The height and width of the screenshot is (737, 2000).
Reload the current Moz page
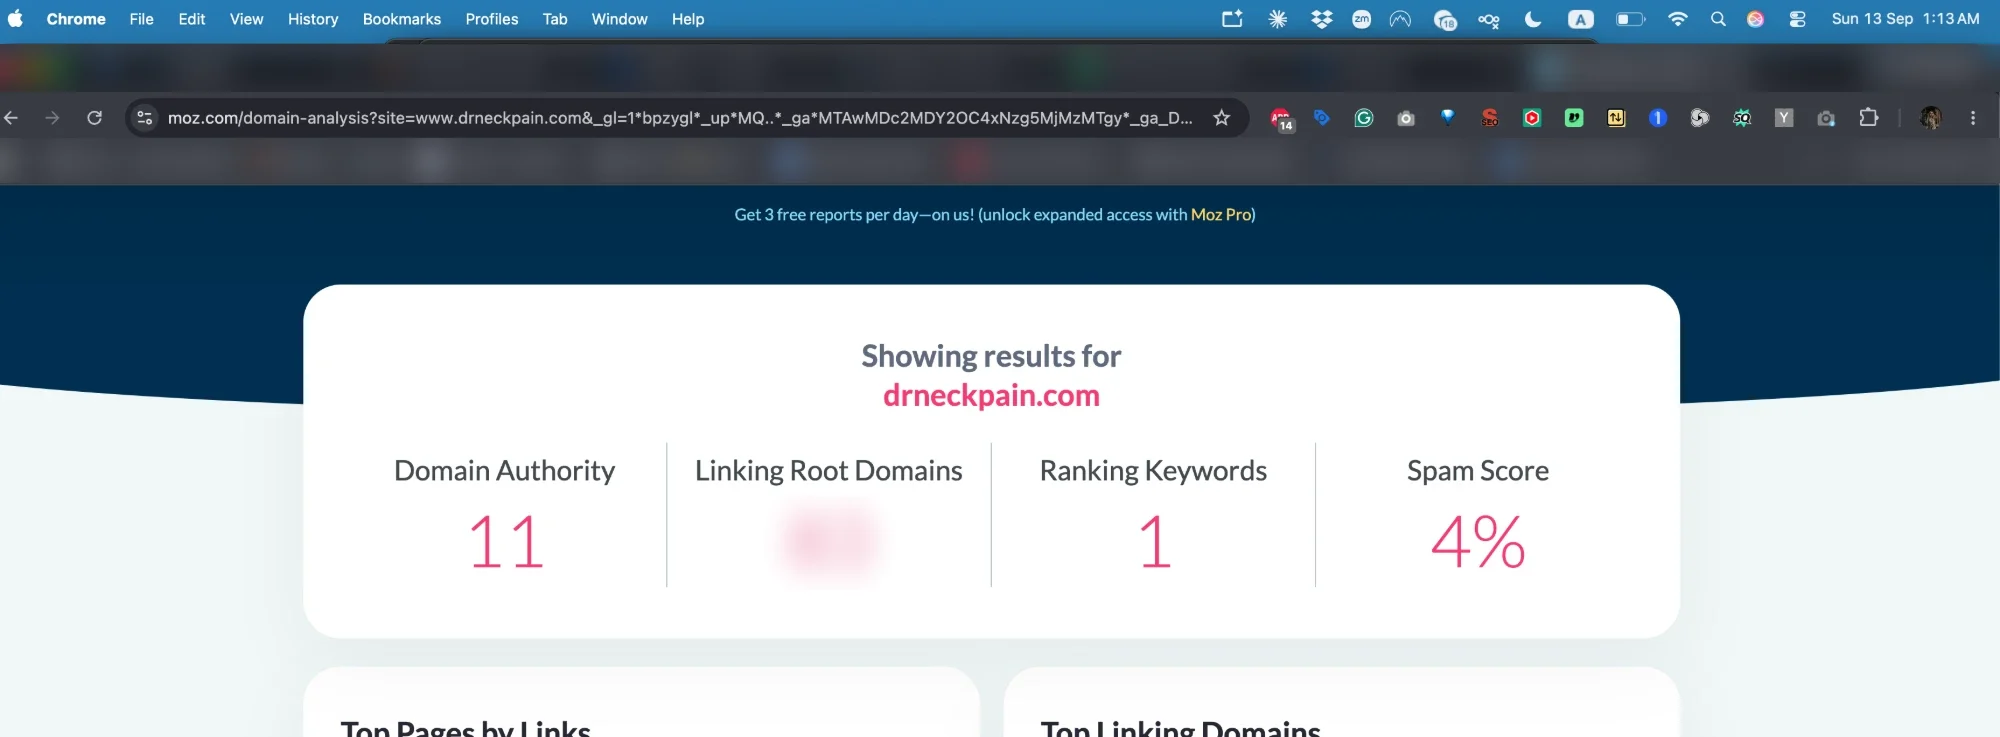(94, 118)
